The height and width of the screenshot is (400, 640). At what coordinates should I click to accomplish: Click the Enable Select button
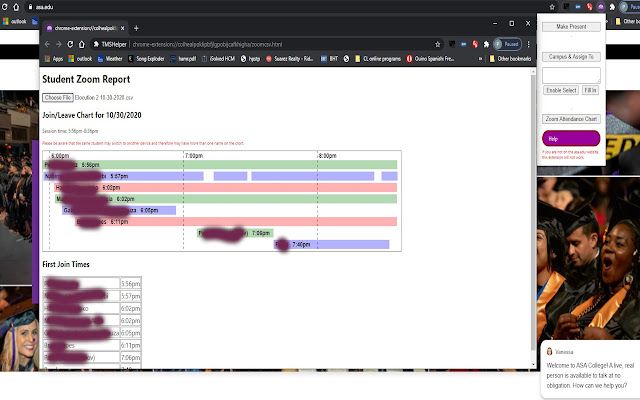coord(561,90)
